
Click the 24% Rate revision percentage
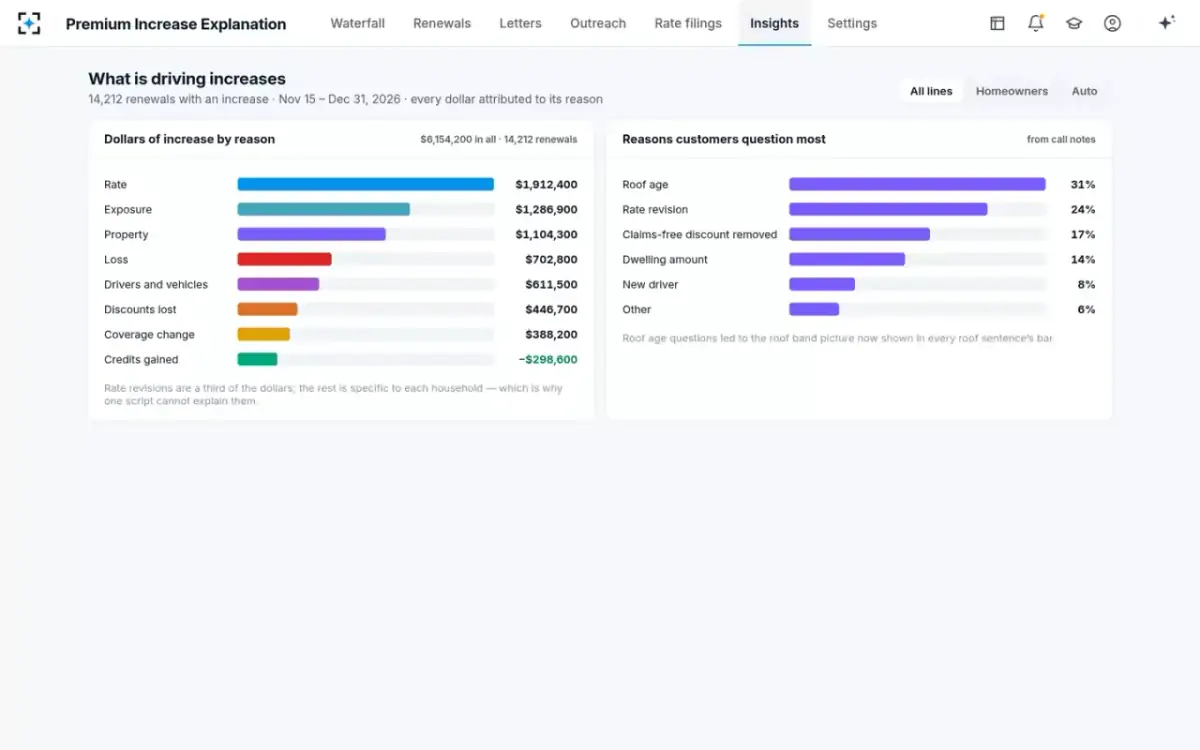point(1083,210)
